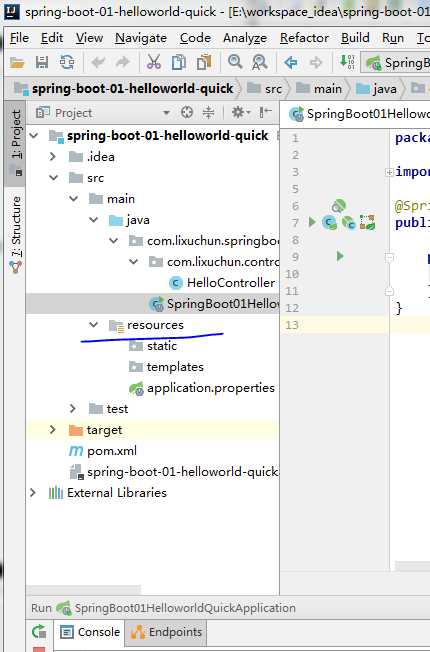
Task: Open the Project view dropdown arrow
Action: tap(166, 113)
